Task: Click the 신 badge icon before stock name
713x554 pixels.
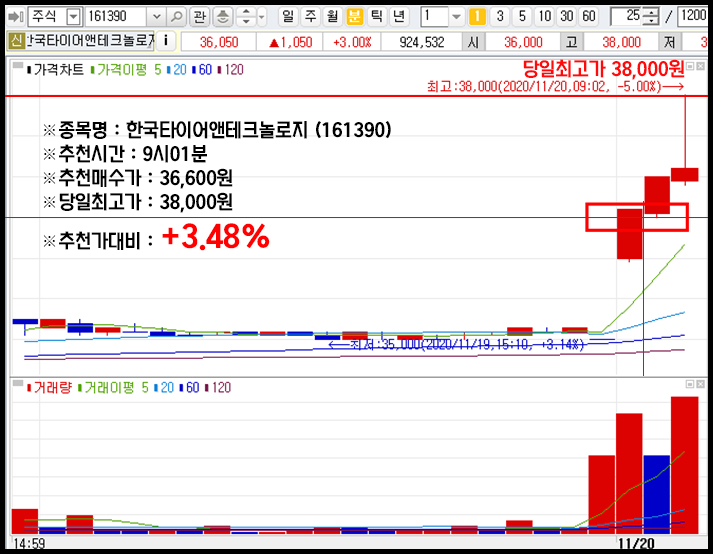Action: tap(16, 41)
